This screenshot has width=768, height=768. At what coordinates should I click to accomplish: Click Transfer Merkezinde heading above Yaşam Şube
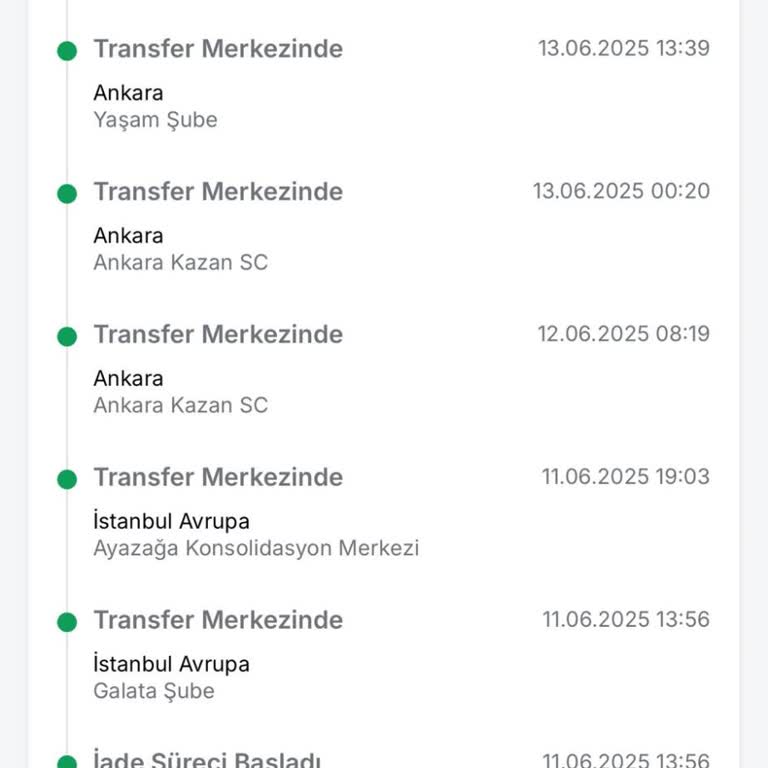tap(218, 49)
